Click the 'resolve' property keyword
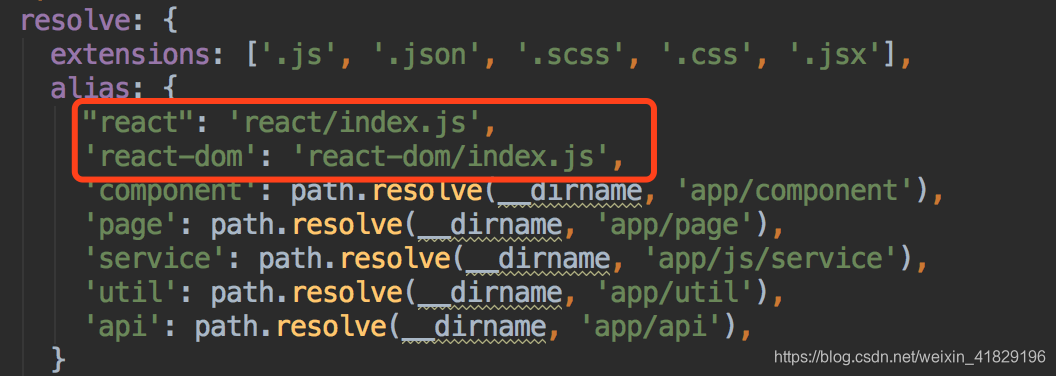1056x376 pixels. [76, 20]
